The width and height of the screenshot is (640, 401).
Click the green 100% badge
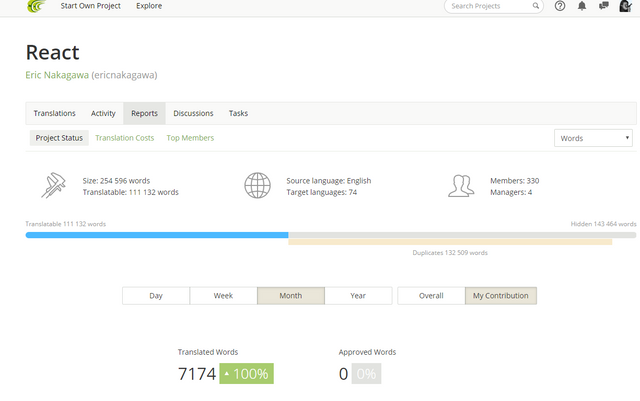point(247,373)
